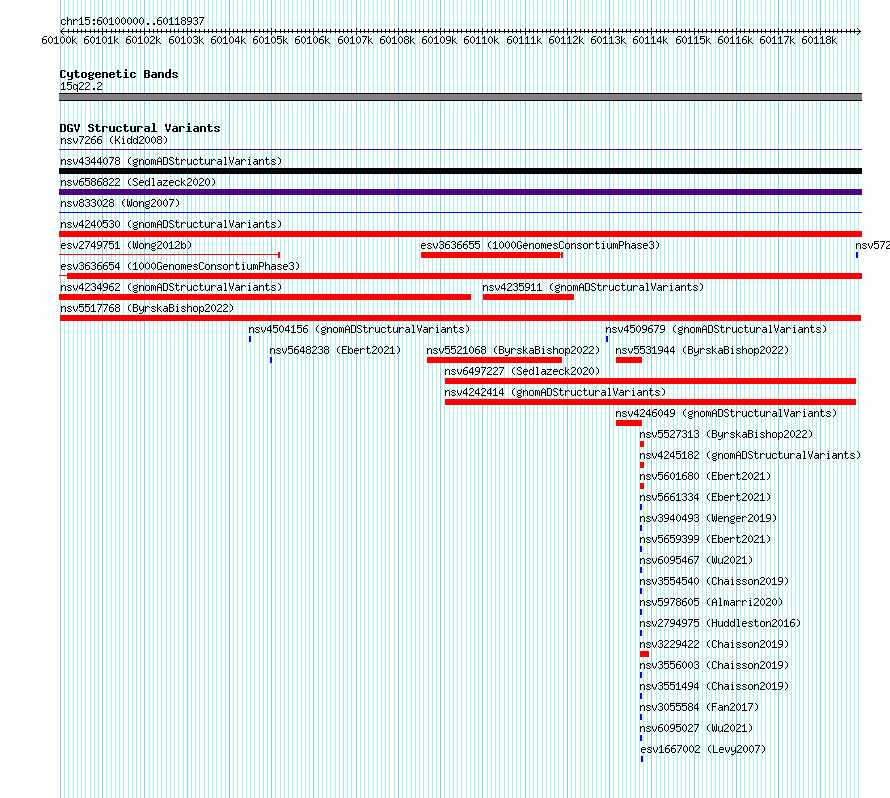Open nsv5517768 (ByrskaBishop2022) variant
Image resolution: width=890 pixels, height=798 pixels.
coord(147,308)
